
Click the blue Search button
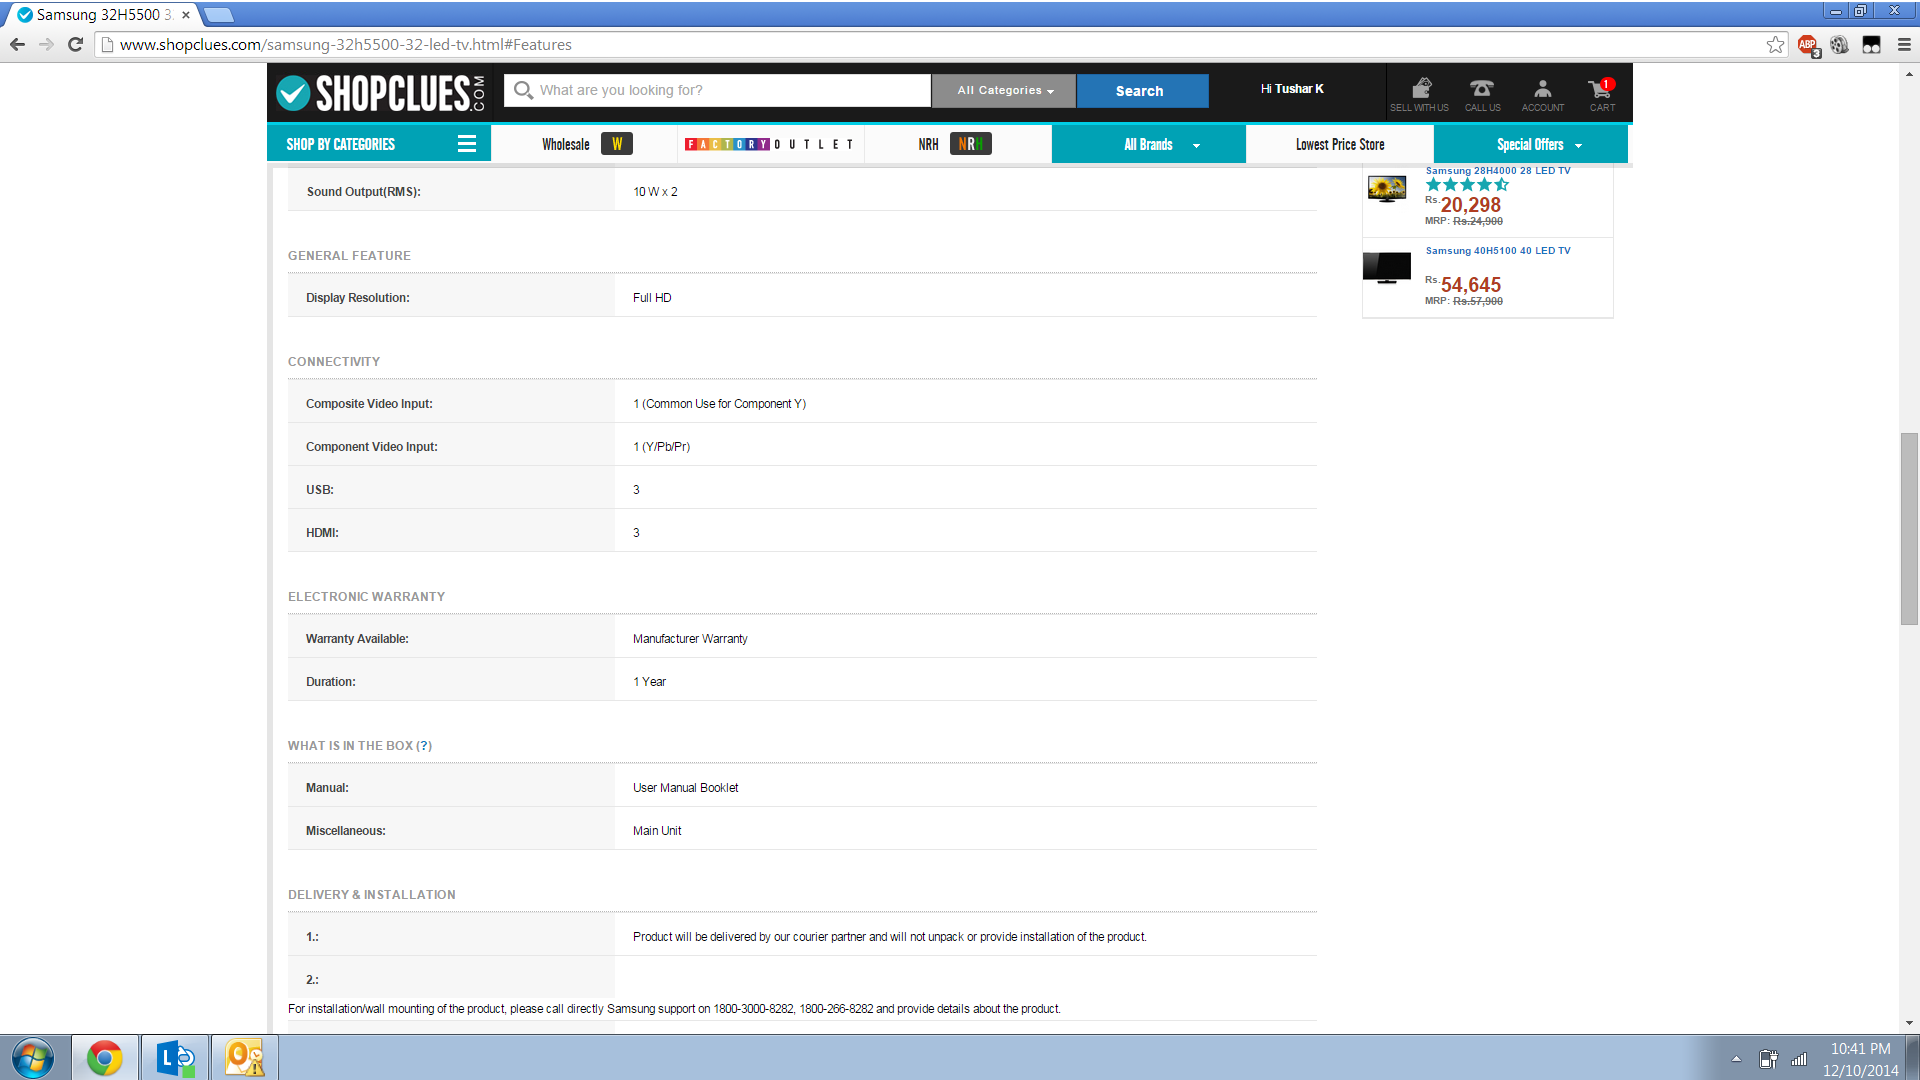[1139, 91]
